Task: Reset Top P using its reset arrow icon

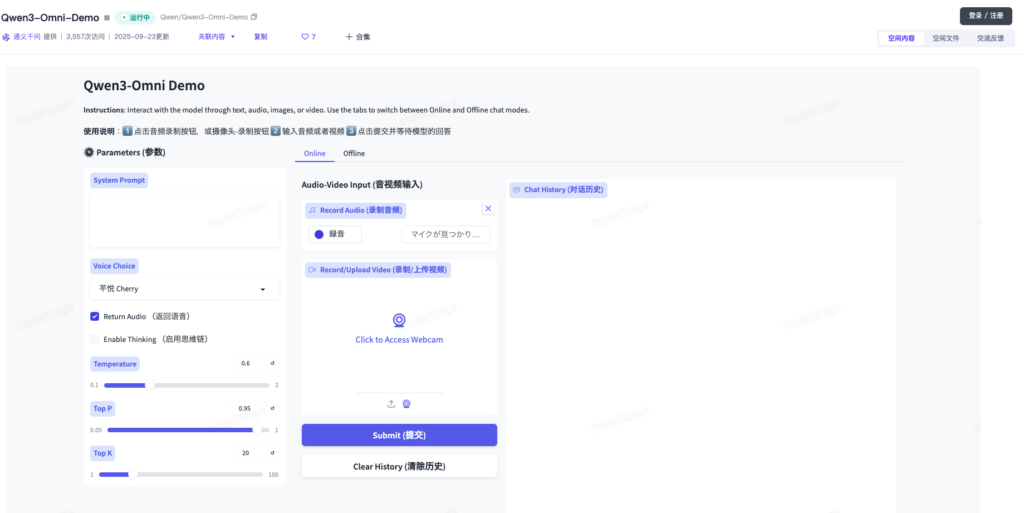Action: [272, 408]
